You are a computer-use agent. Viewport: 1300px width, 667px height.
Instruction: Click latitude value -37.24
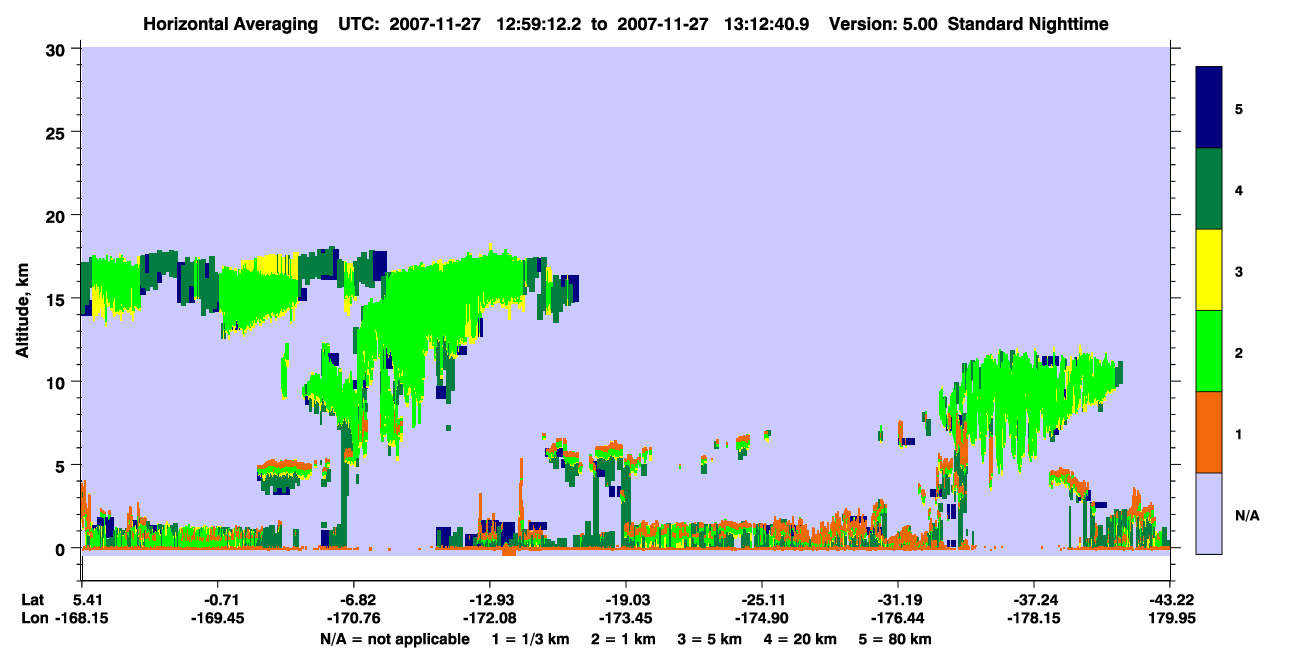(1034, 600)
